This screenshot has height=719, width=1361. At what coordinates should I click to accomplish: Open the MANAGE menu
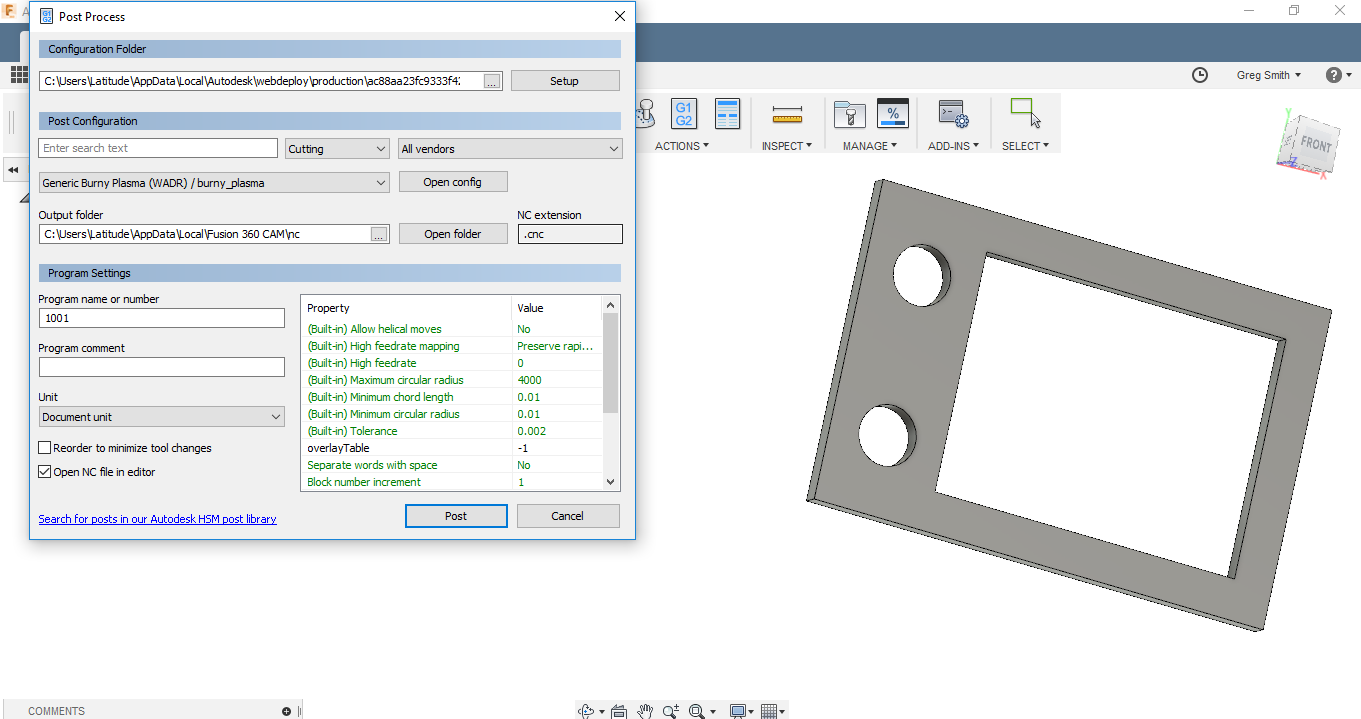point(870,146)
